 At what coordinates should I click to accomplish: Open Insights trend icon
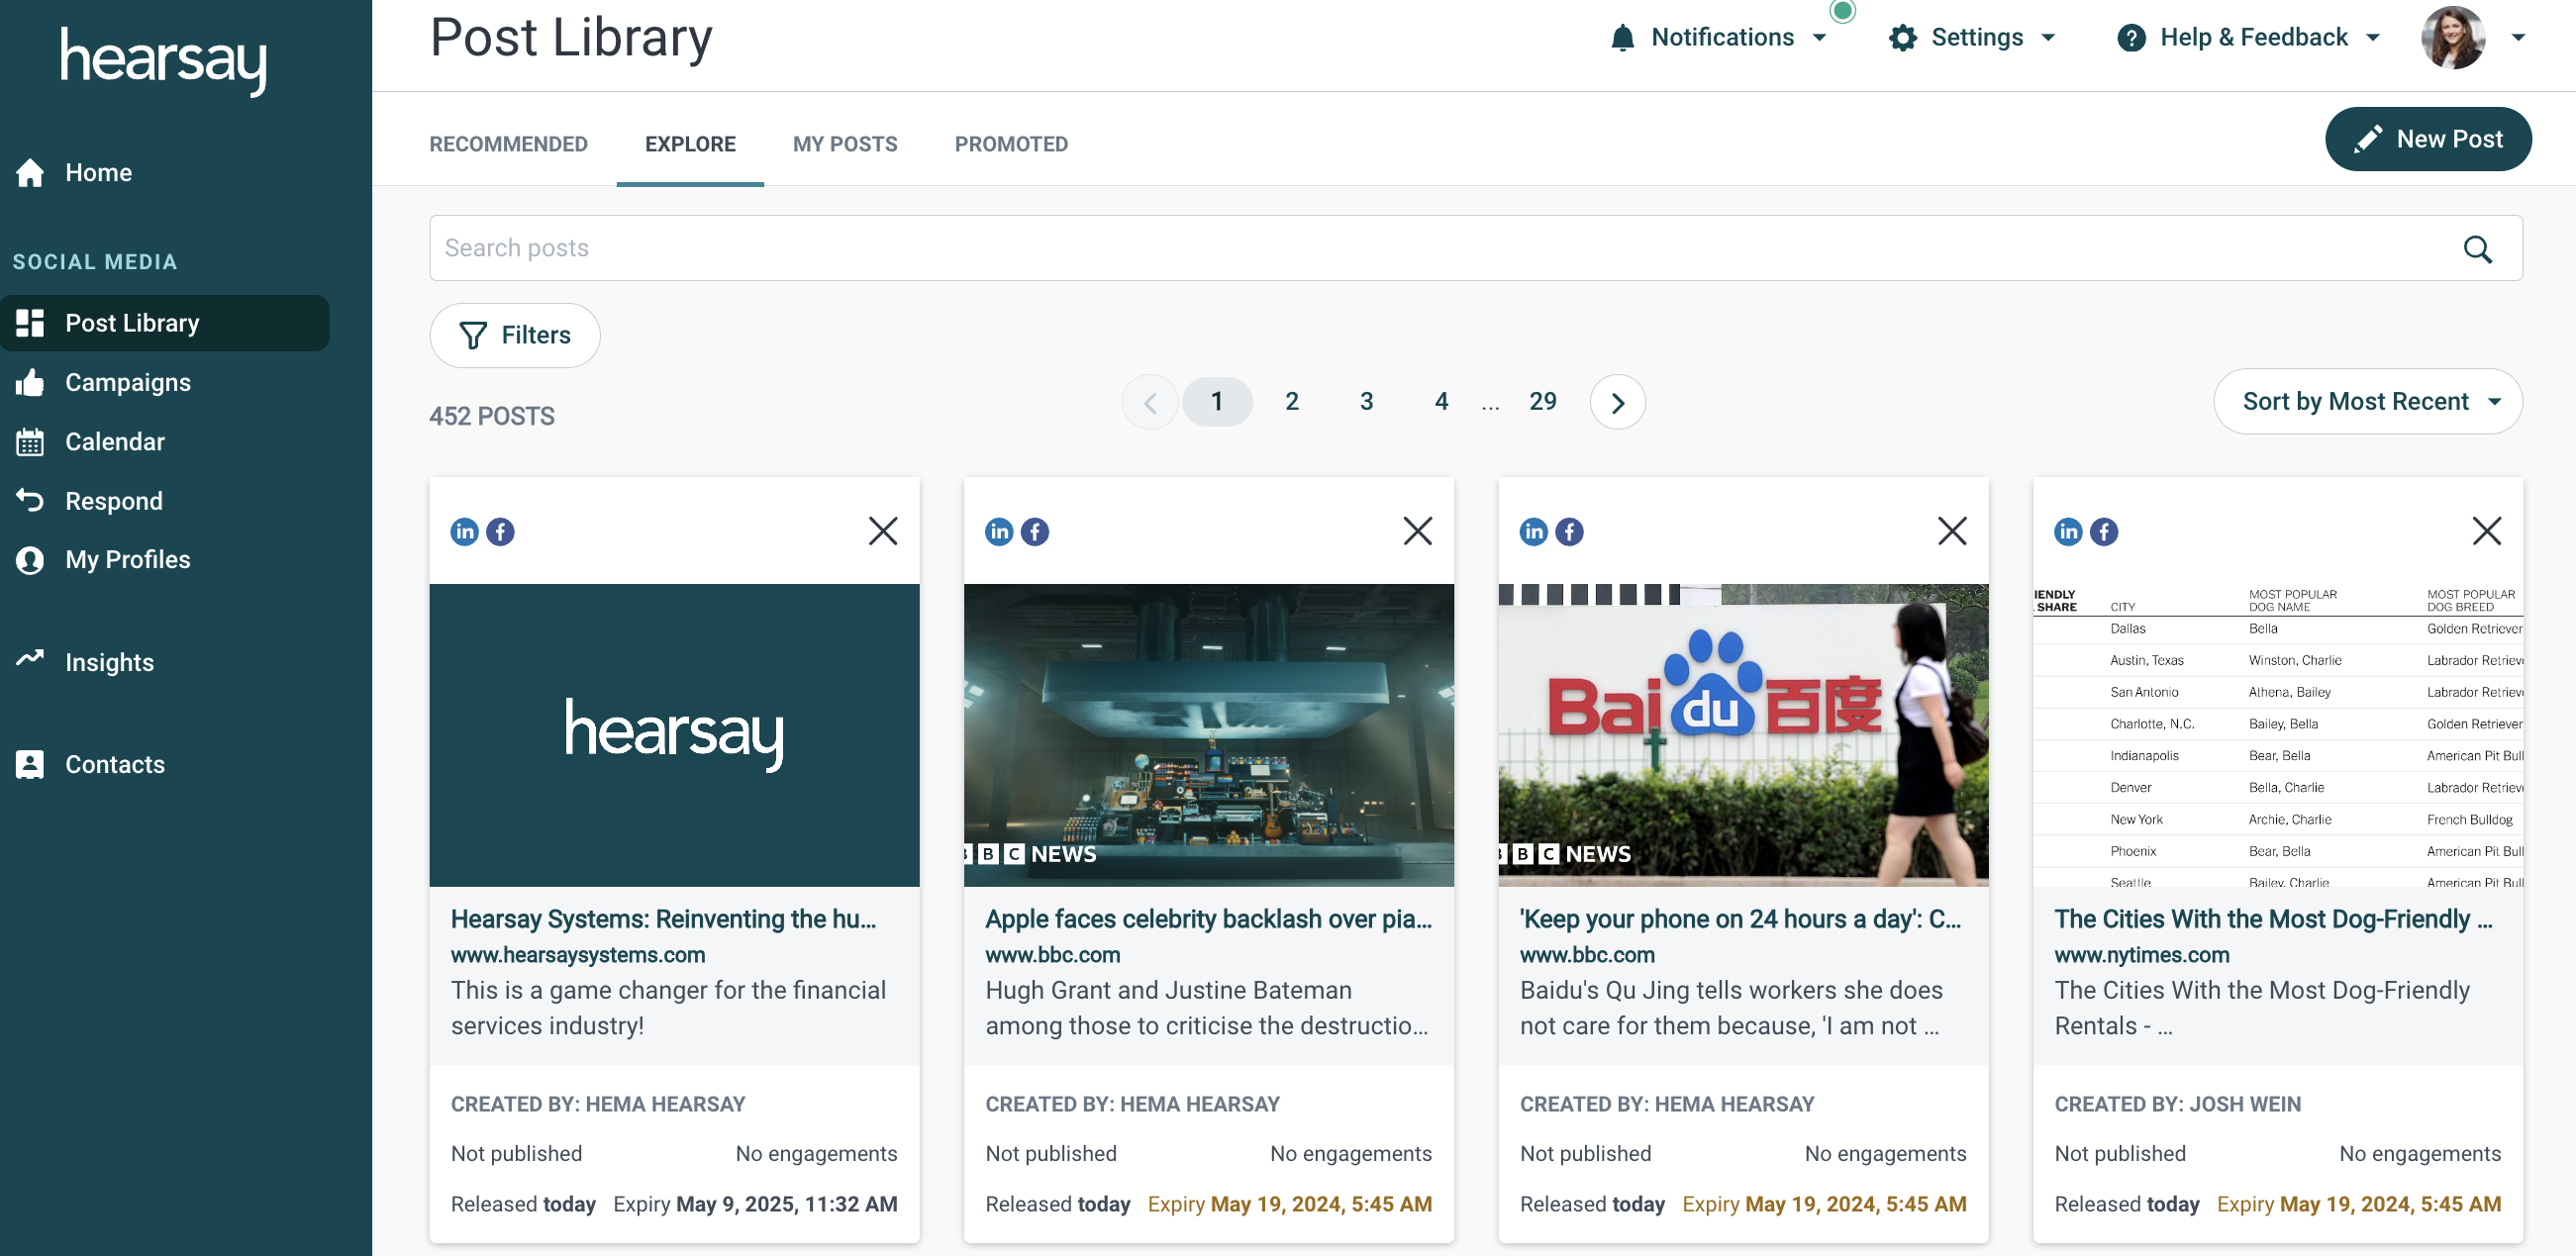[30, 658]
